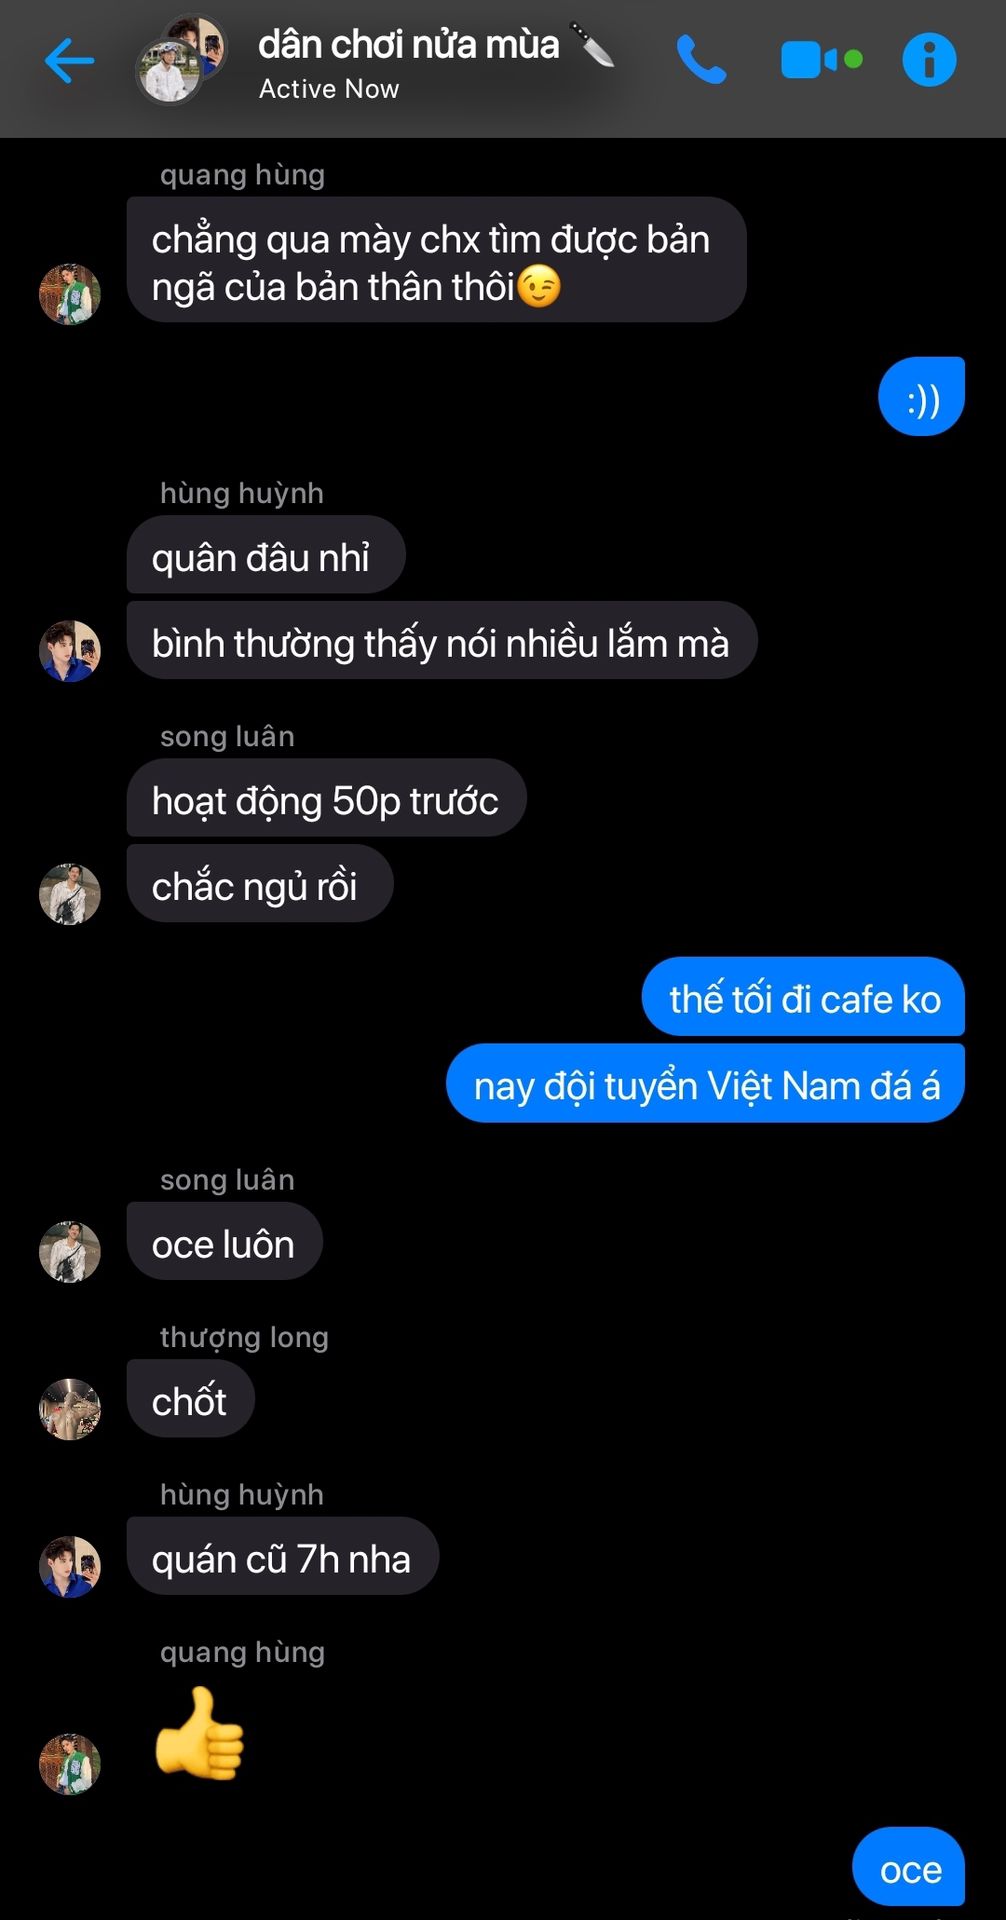The width and height of the screenshot is (1006, 1920).
Task: Tap song luân's avatar beside "oce luôn"
Action: (70, 1252)
